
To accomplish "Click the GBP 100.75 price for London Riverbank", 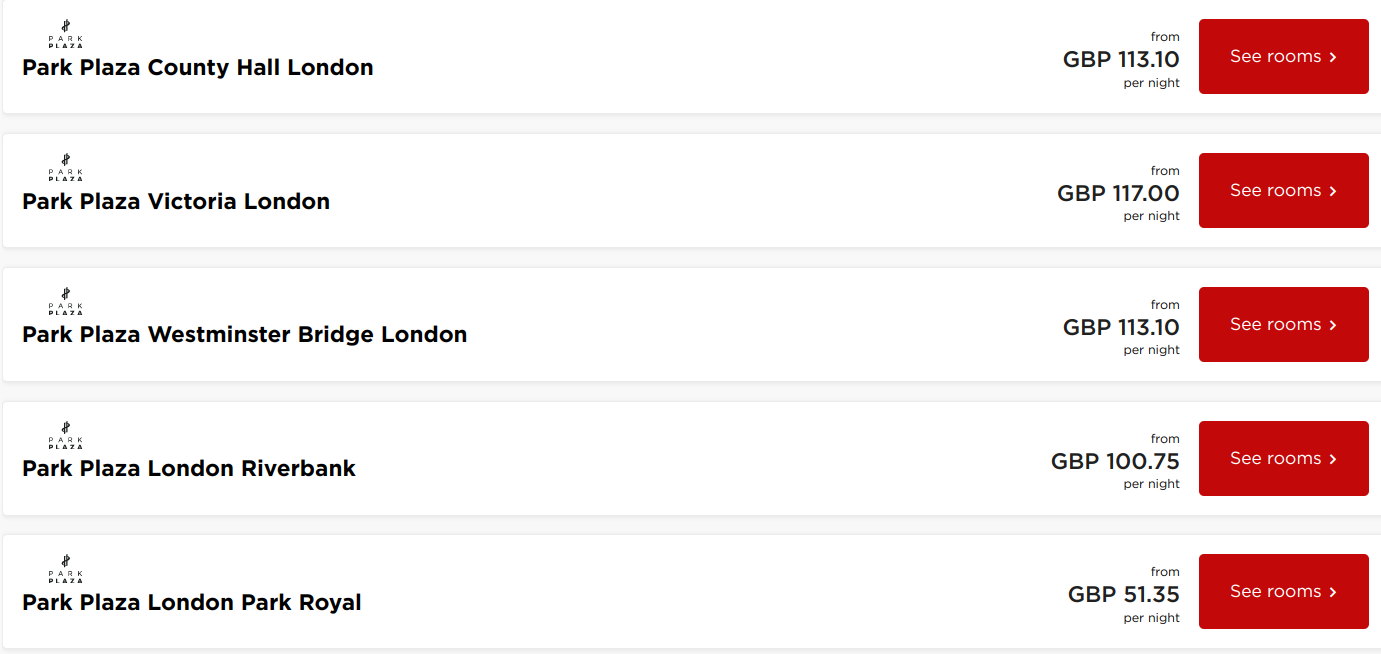I will (1115, 461).
